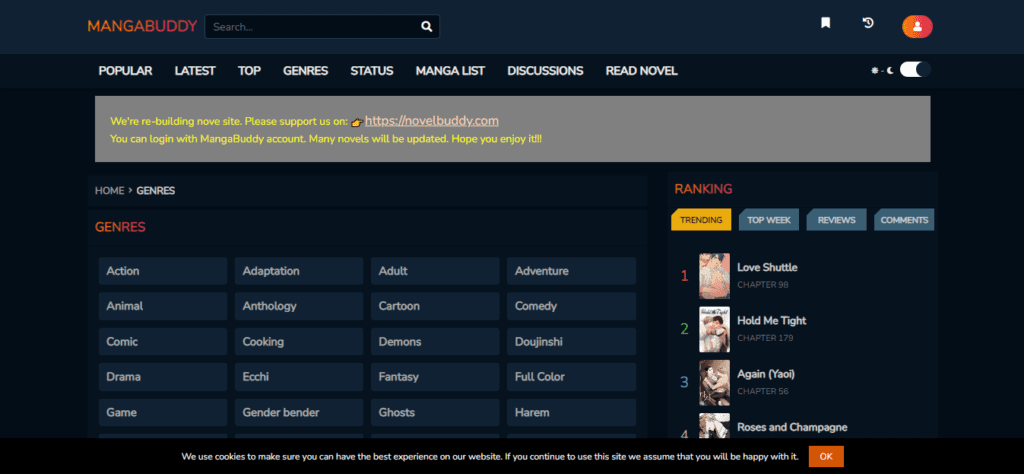Screen dimensions: 1024x474
Task: Open the Latest menu item
Action: [x=195, y=71]
